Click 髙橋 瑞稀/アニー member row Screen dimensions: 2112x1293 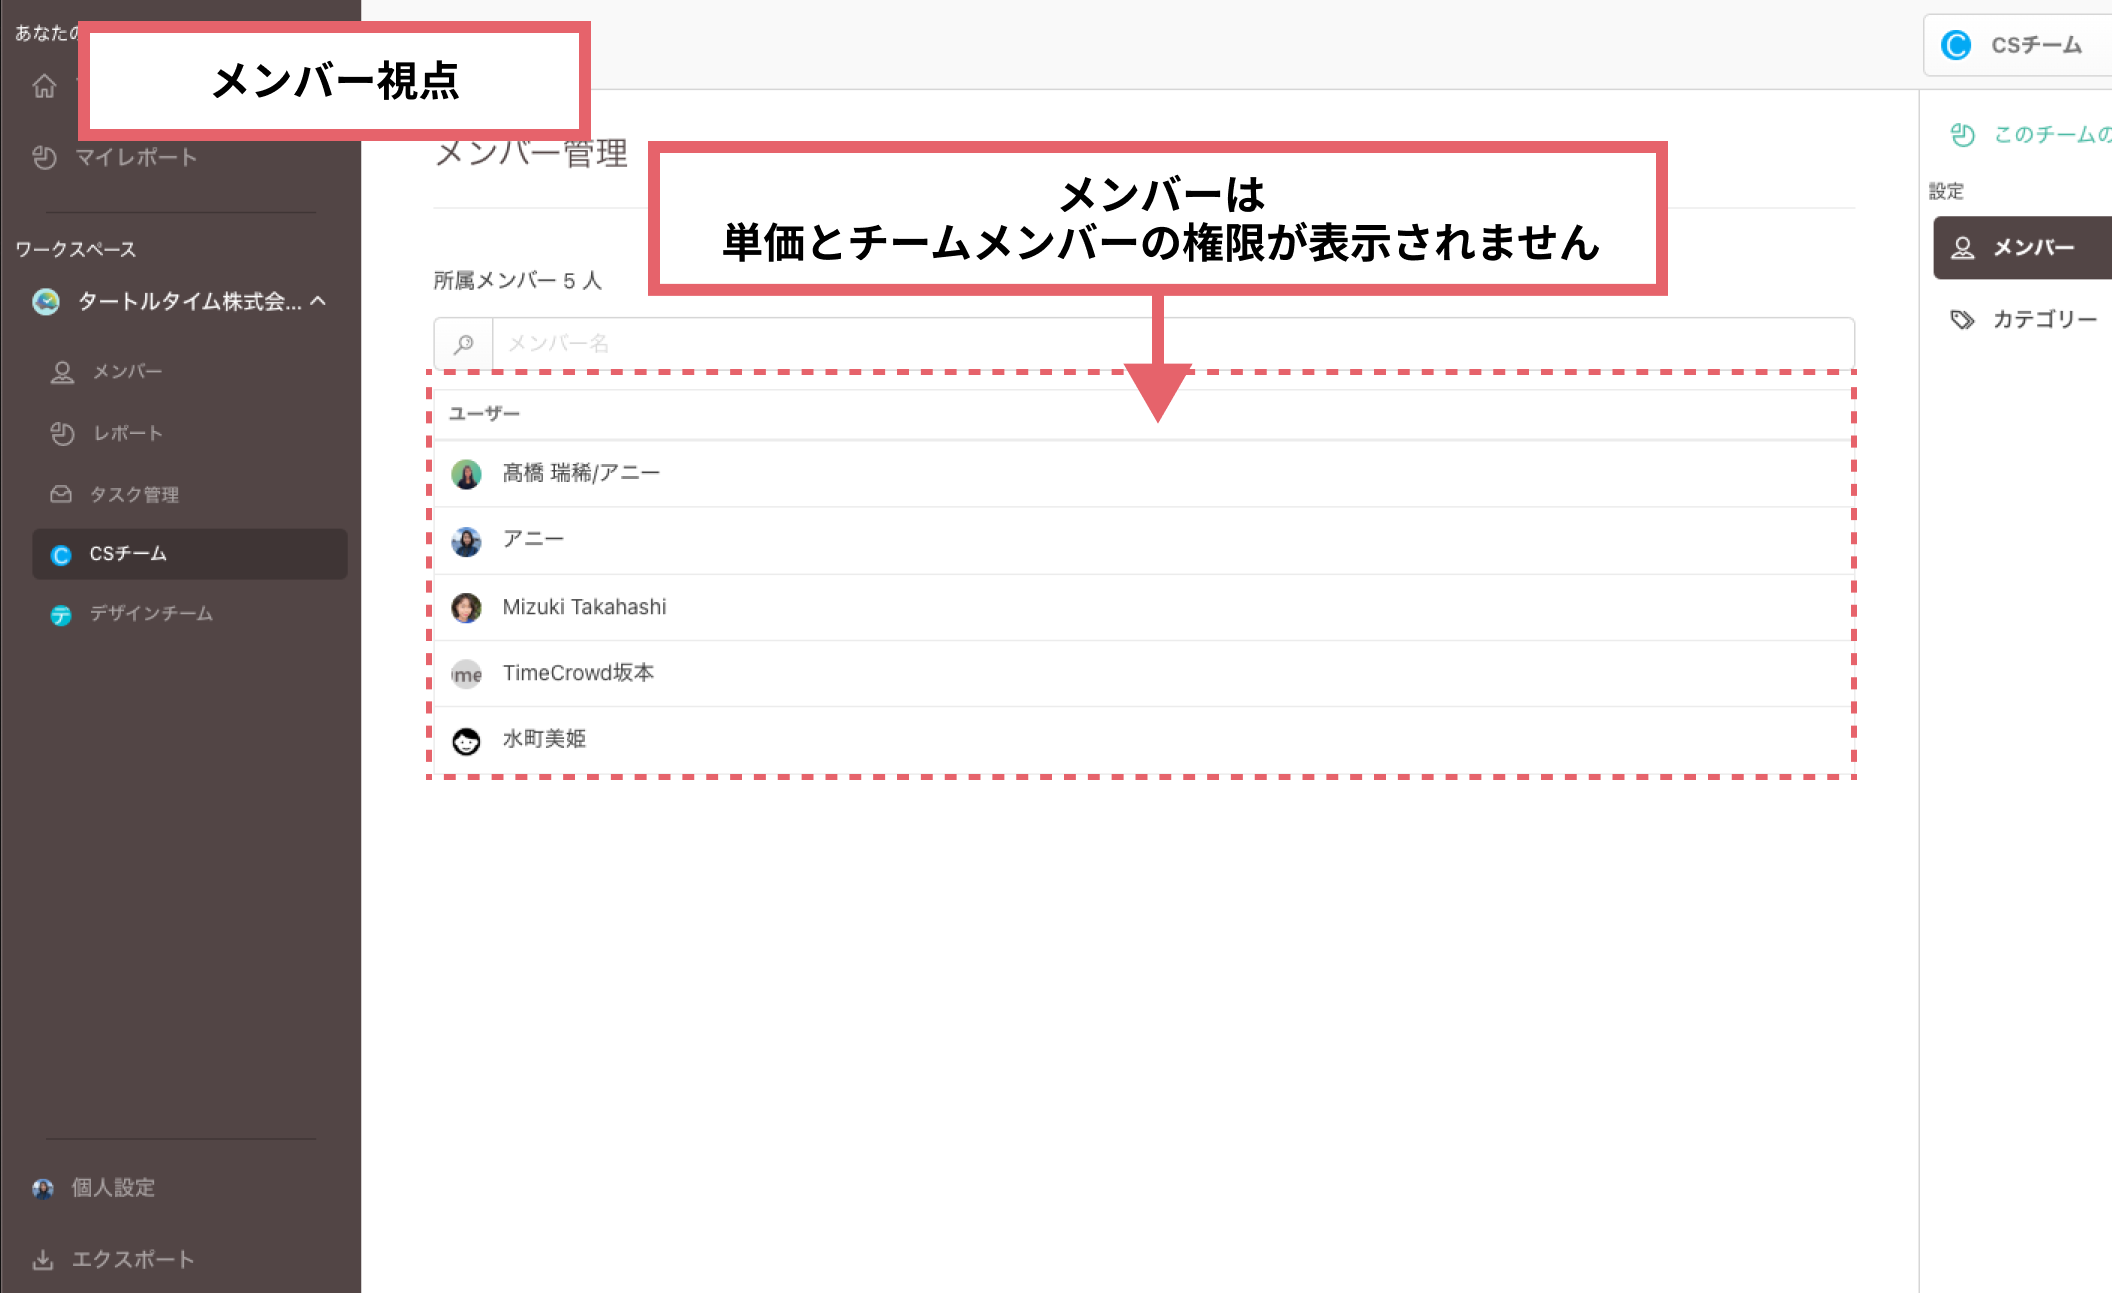pyautogui.click(x=580, y=473)
